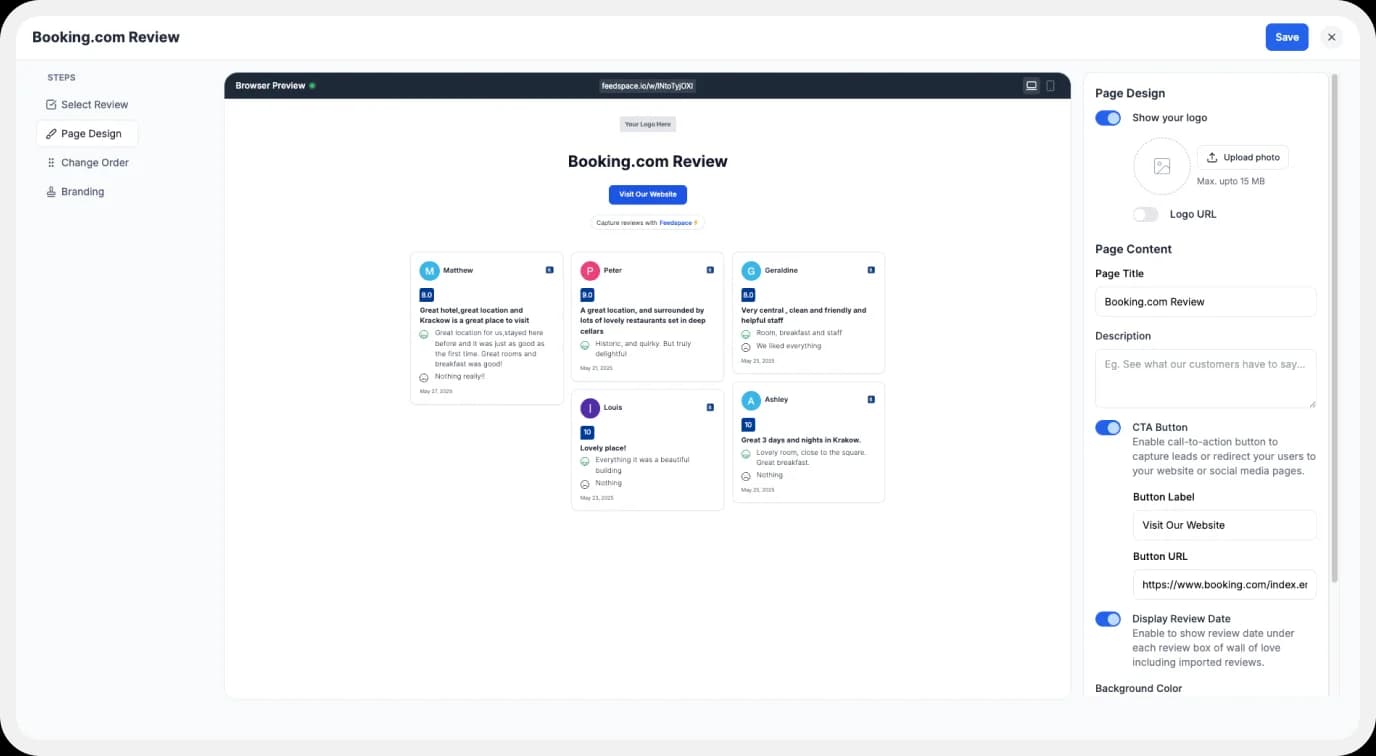Switch the preview to desktop view

tap(1031, 85)
